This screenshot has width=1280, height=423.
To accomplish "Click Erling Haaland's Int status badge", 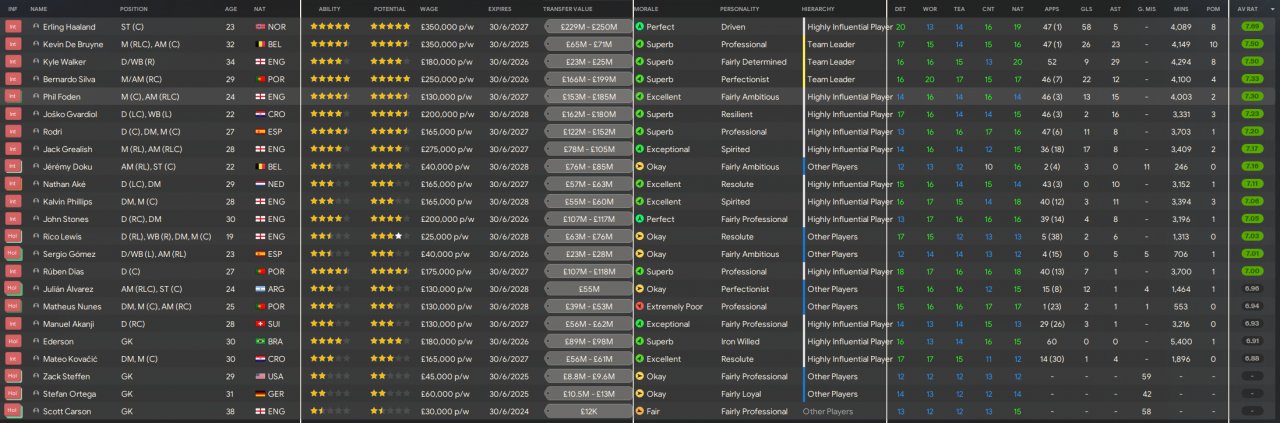I will click(13, 27).
